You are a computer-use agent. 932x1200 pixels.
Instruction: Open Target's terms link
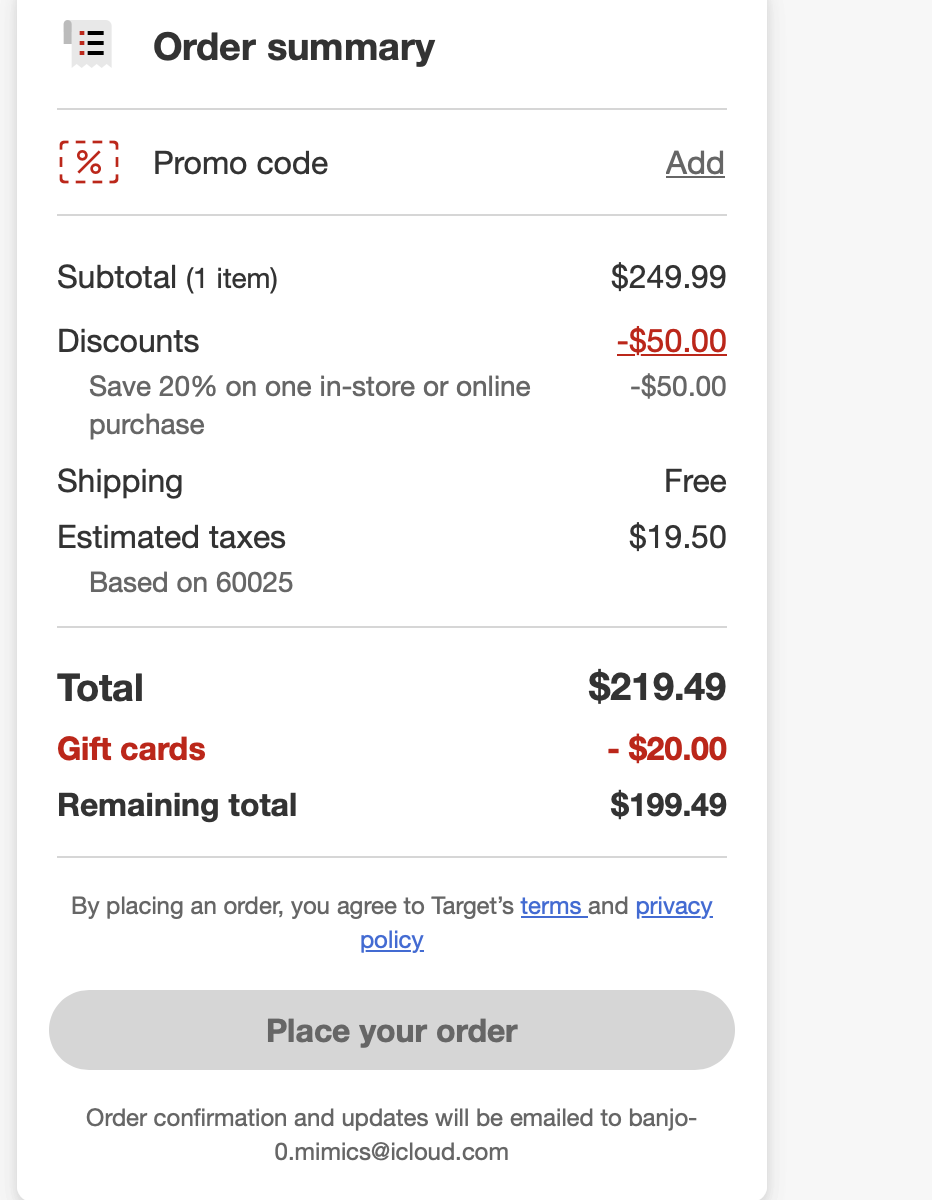[x=552, y=907]
